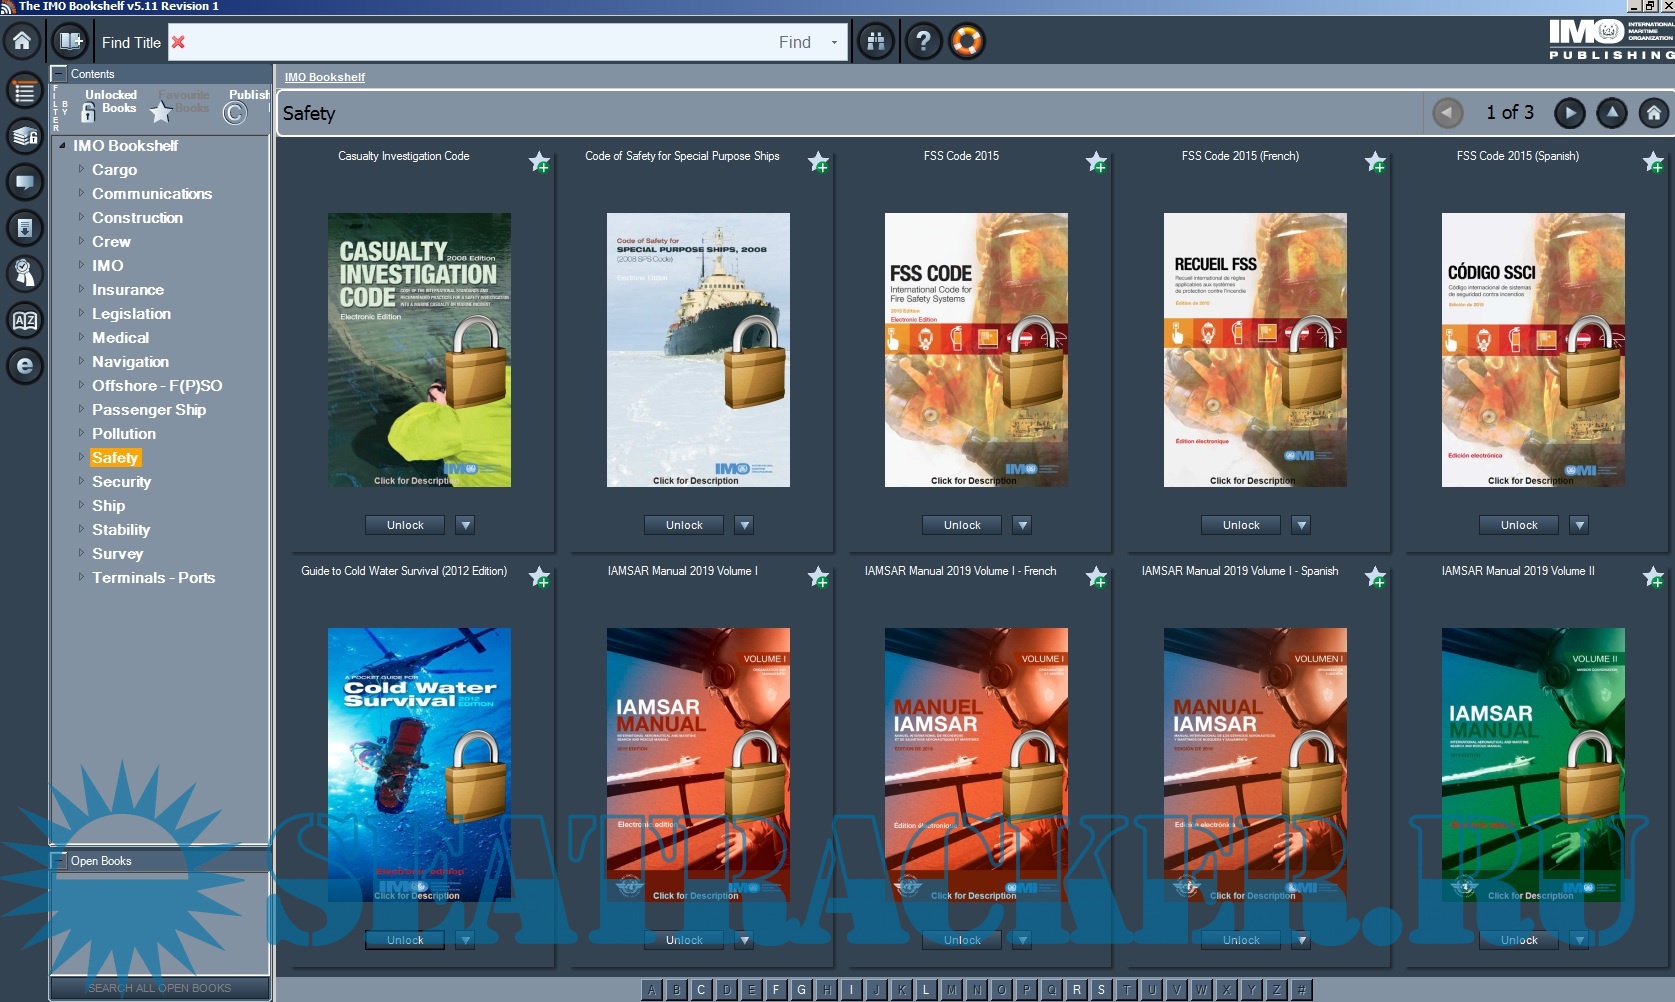Select Navigation in the contents tree
The height and width of the screenshot is (1002, 1675).
point(130,362)
